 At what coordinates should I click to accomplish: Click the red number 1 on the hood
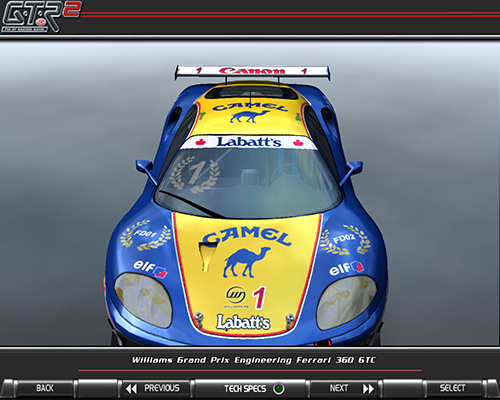[259, 298]
